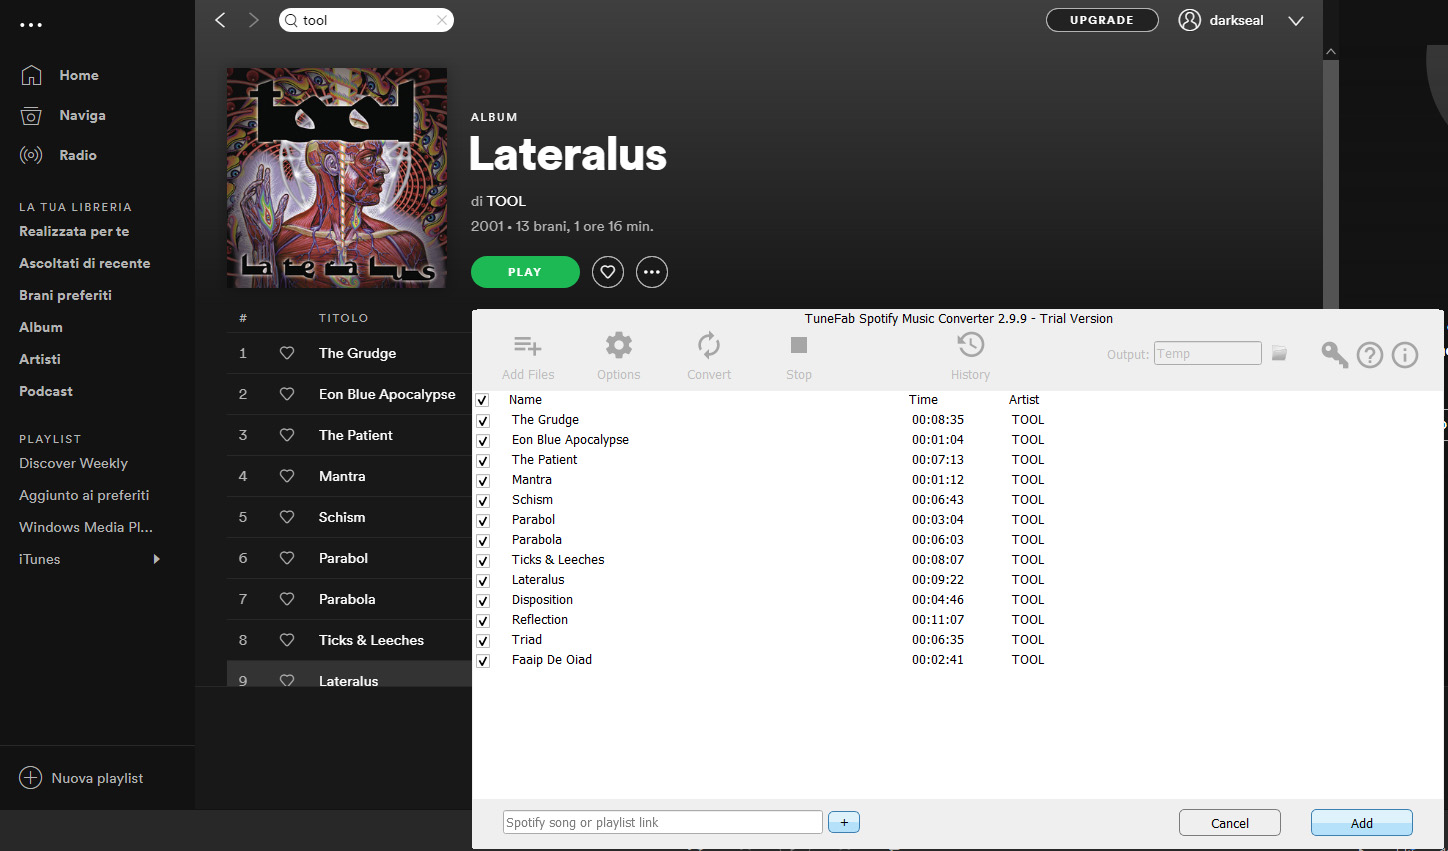
Task: Uncheck the Schism track checkbox
Action: click(x=483, y=501)
